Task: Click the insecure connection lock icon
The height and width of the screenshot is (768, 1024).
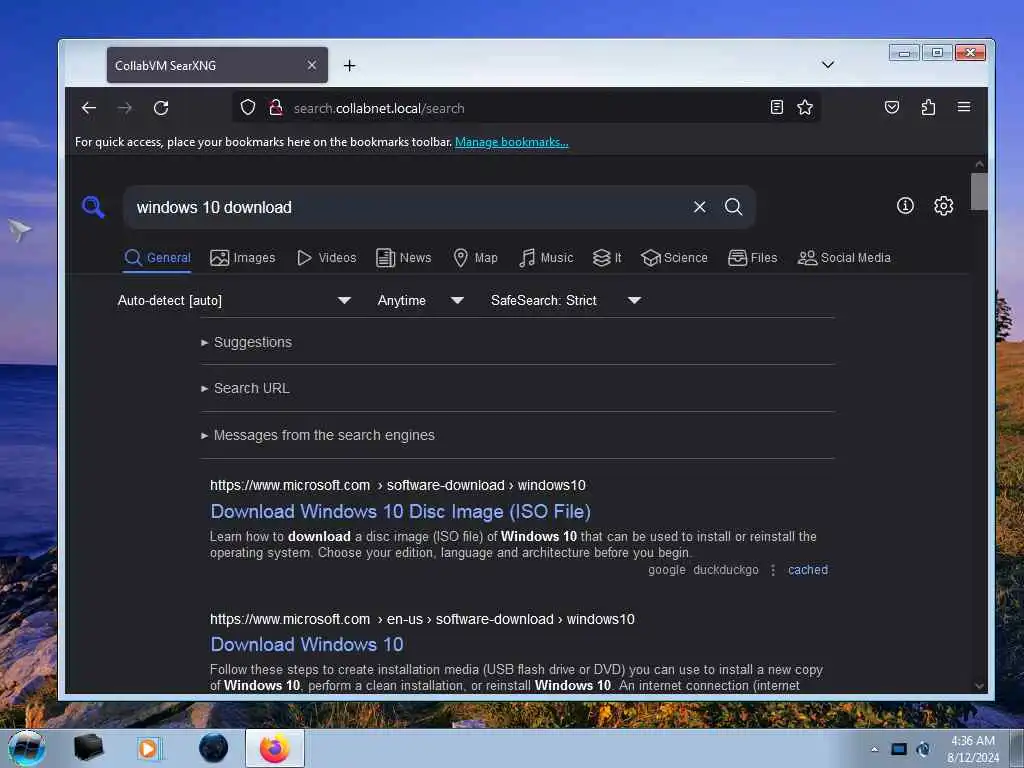Action: click(276, 107)
